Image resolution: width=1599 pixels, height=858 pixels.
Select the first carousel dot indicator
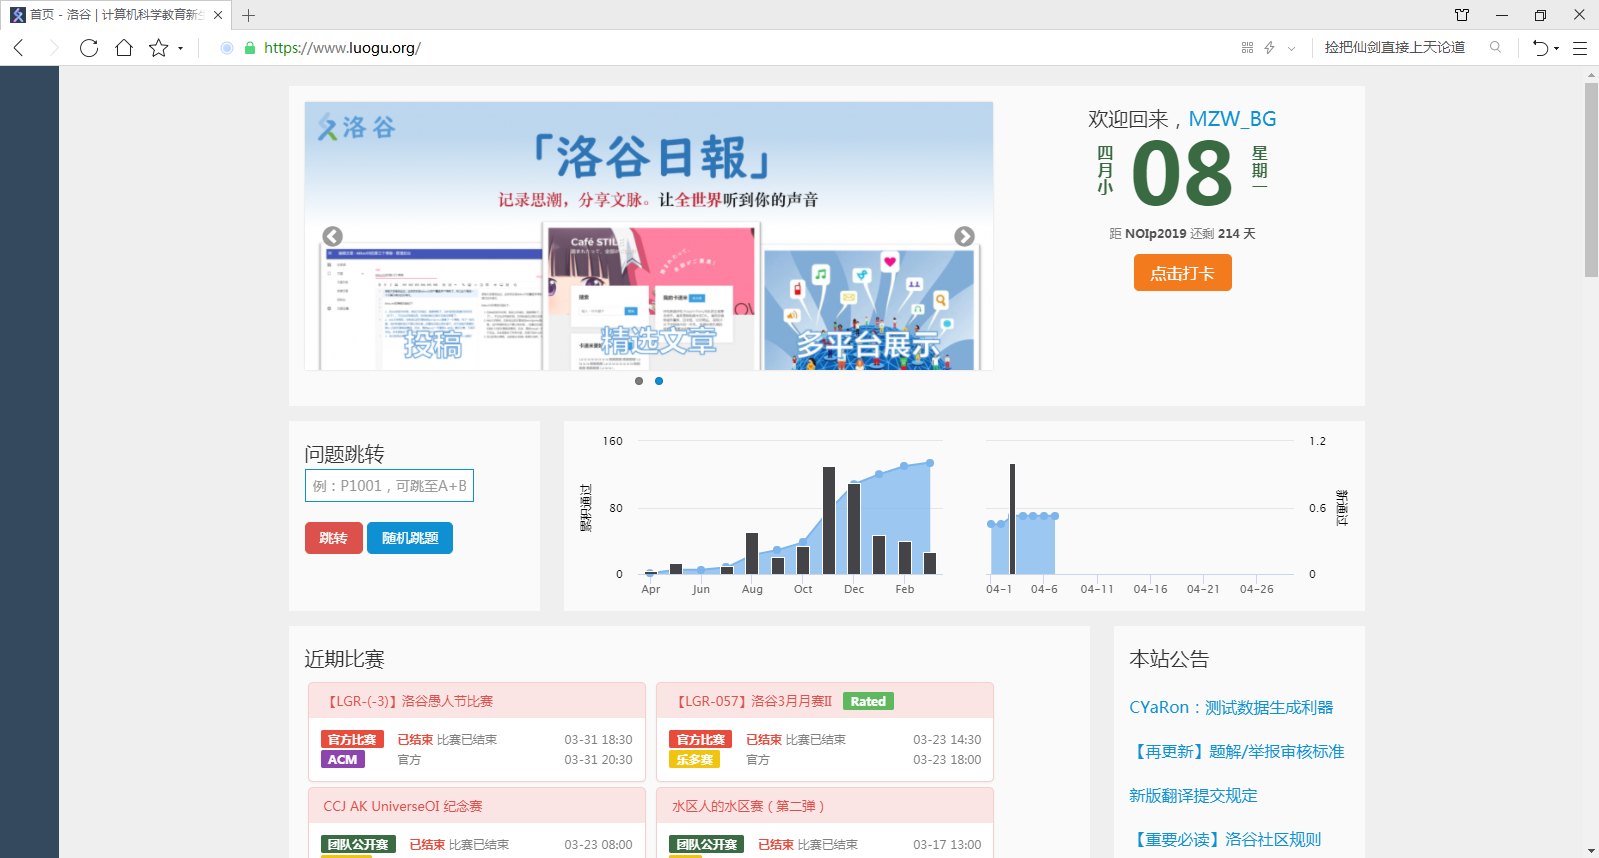(x=639, y=381)
